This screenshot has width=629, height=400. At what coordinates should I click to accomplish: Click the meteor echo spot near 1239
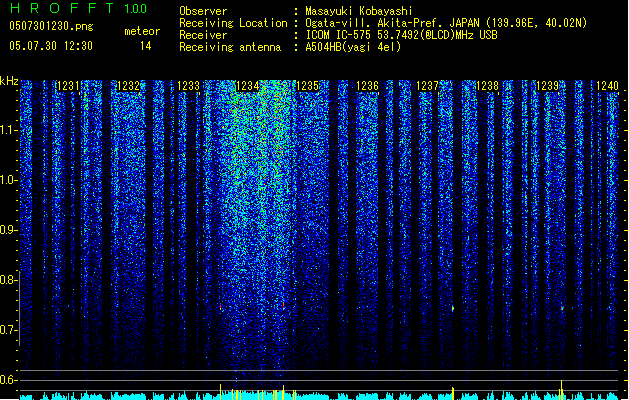(x=562, y=308)
